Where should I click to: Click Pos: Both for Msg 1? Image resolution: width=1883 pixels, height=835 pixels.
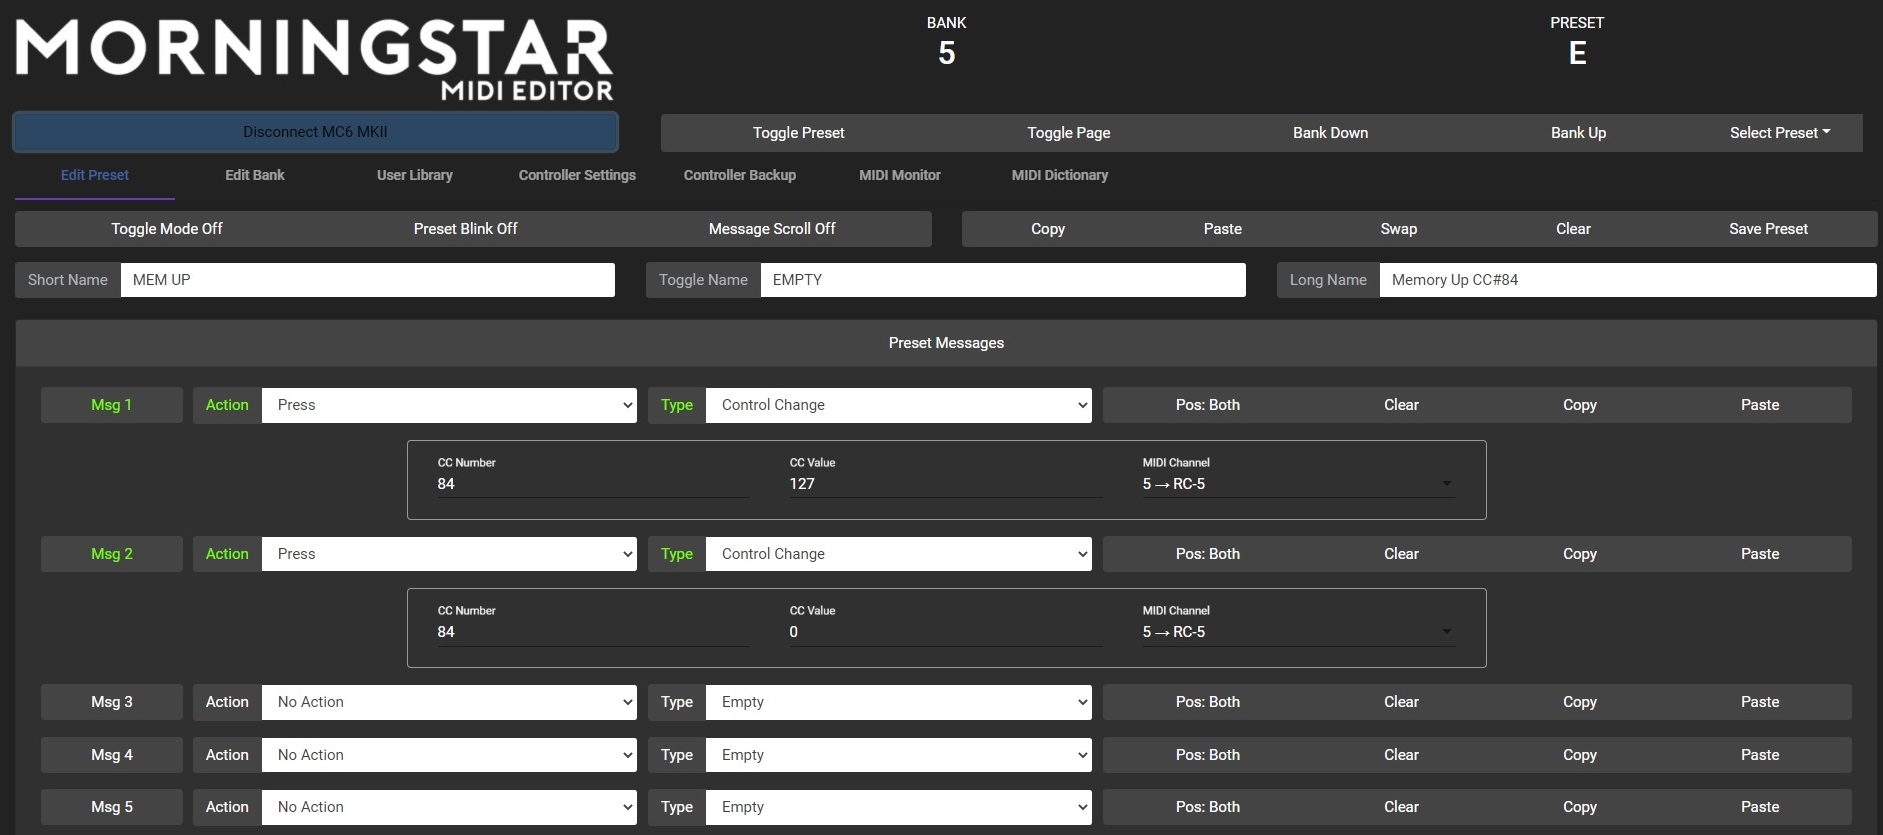(1207, 405)
